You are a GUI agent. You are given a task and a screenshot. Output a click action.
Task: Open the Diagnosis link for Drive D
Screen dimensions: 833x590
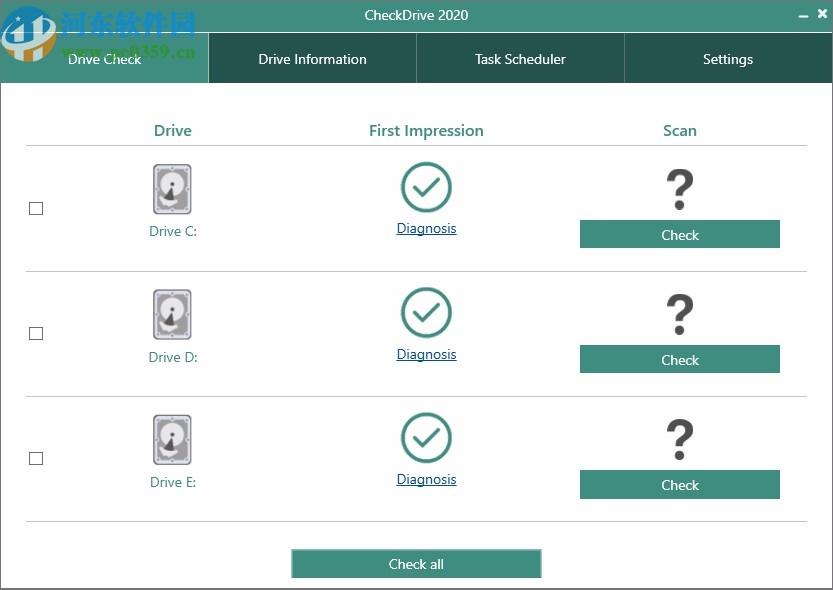[426, 353]
